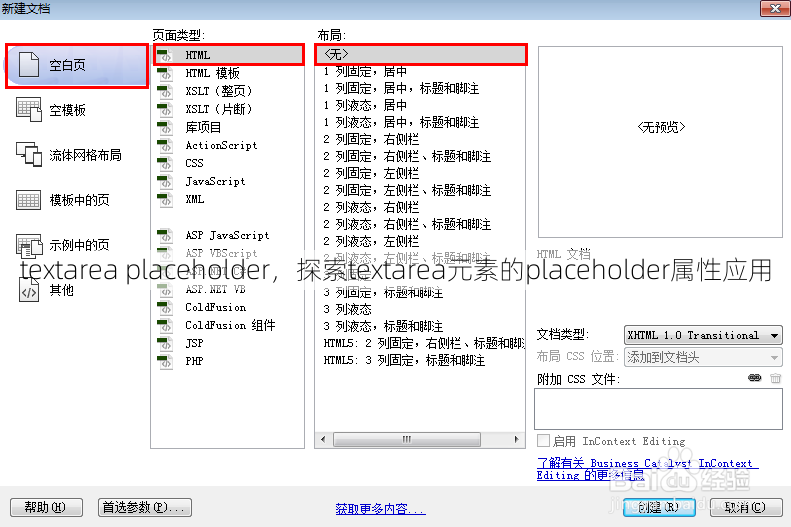Click the 取消(C) button
The image size is (791, 527).
(x=746, y=507)
